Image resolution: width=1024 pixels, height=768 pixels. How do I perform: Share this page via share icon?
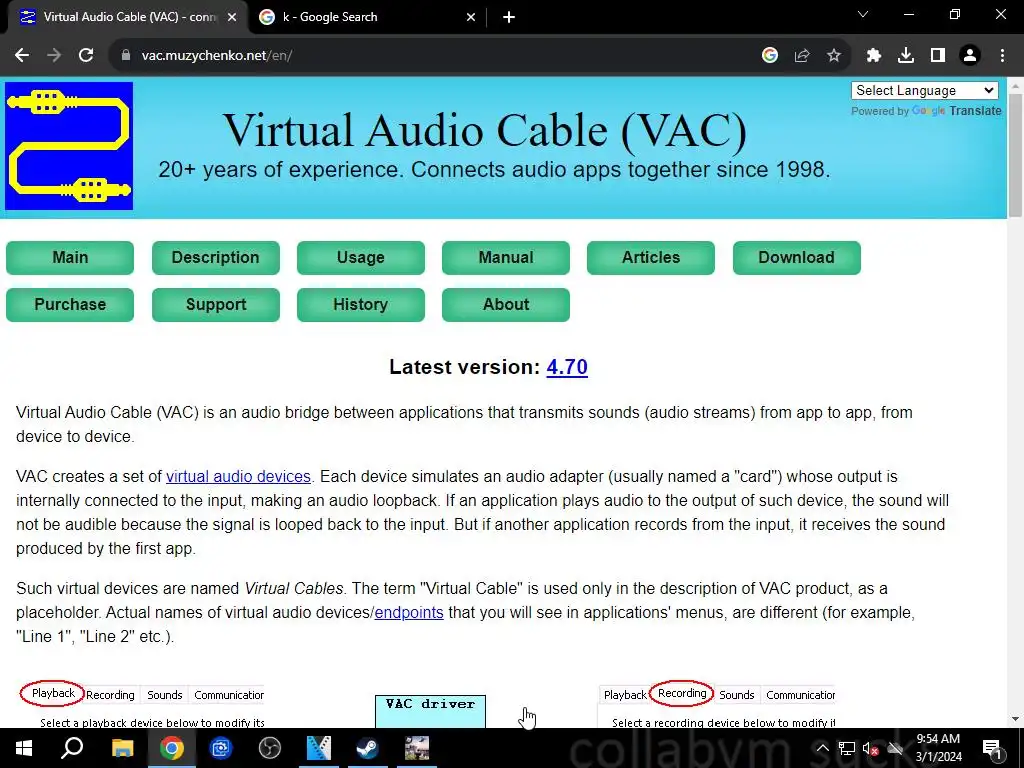click(x=802, y=56)
